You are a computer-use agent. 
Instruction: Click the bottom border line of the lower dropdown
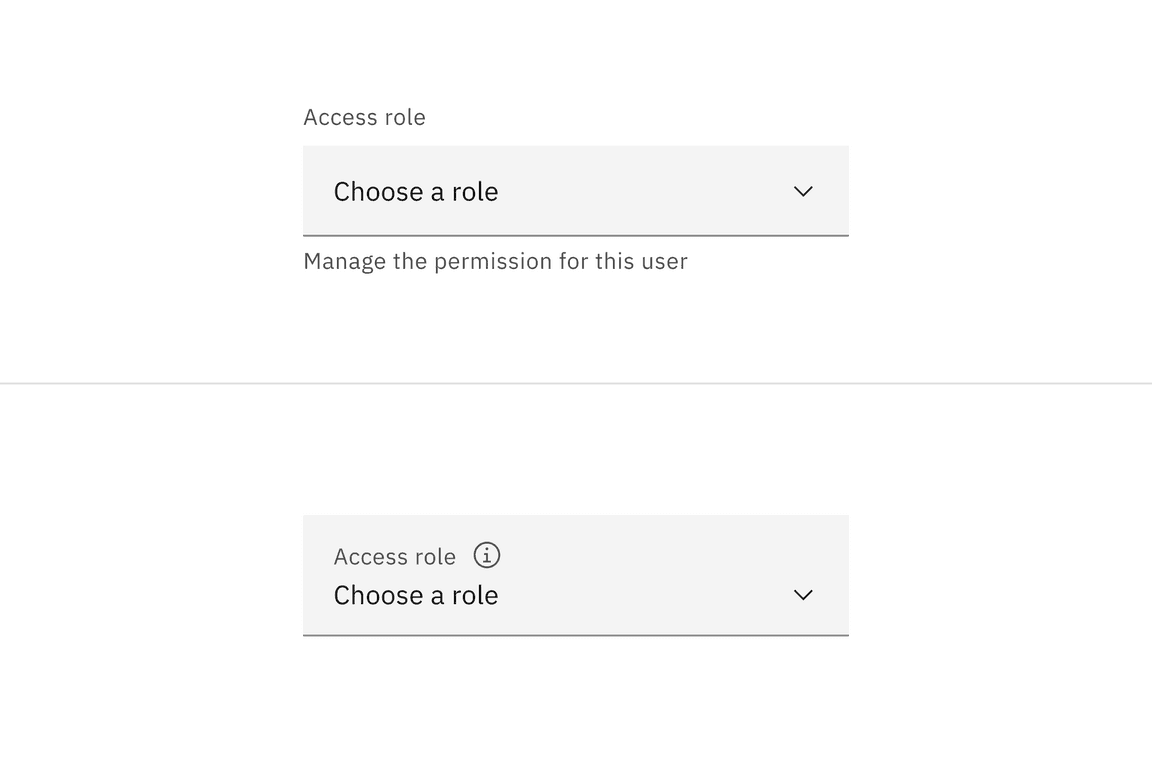(x=576, y=635)
